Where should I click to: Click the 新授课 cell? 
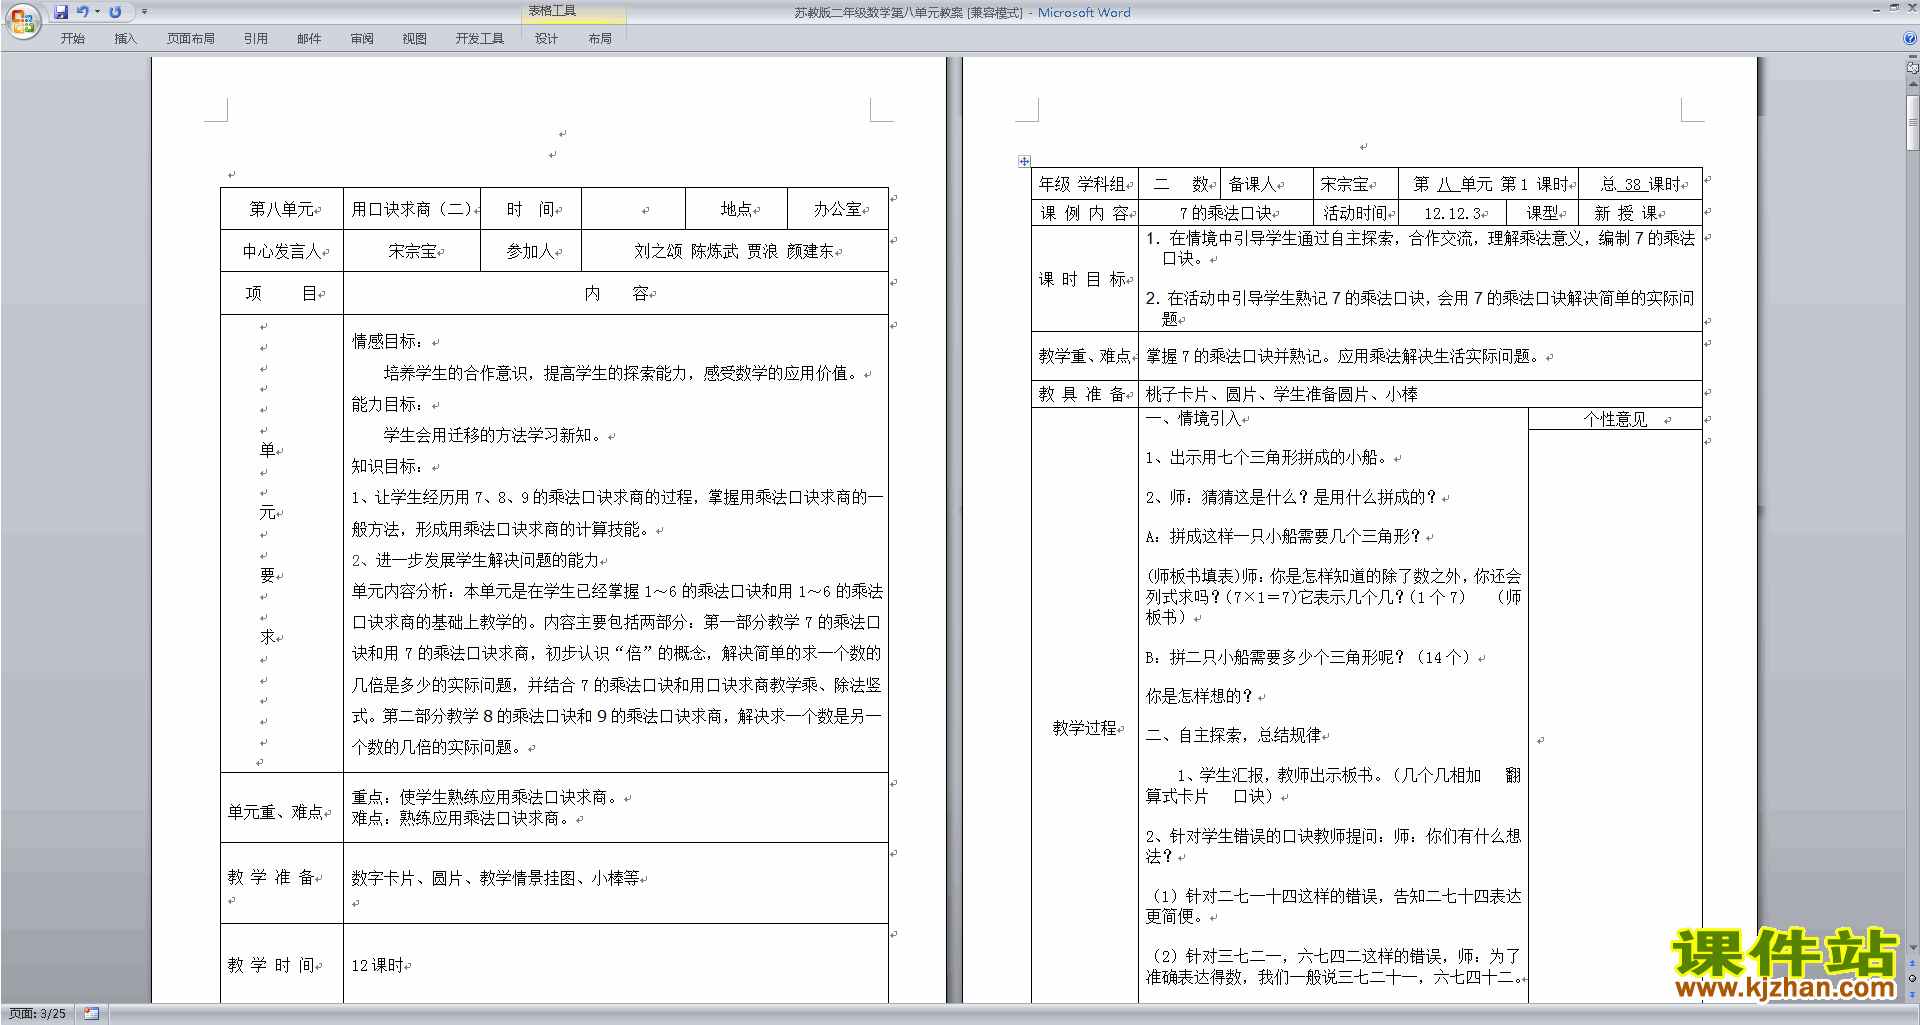pos(1640,213)
